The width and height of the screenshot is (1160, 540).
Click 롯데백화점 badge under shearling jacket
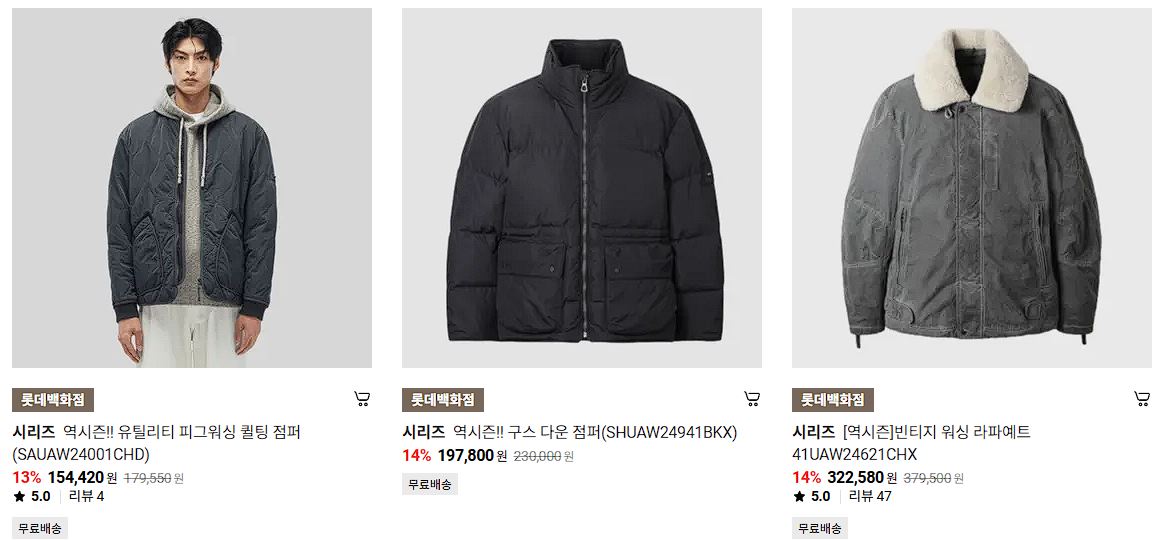coord(832,400)
